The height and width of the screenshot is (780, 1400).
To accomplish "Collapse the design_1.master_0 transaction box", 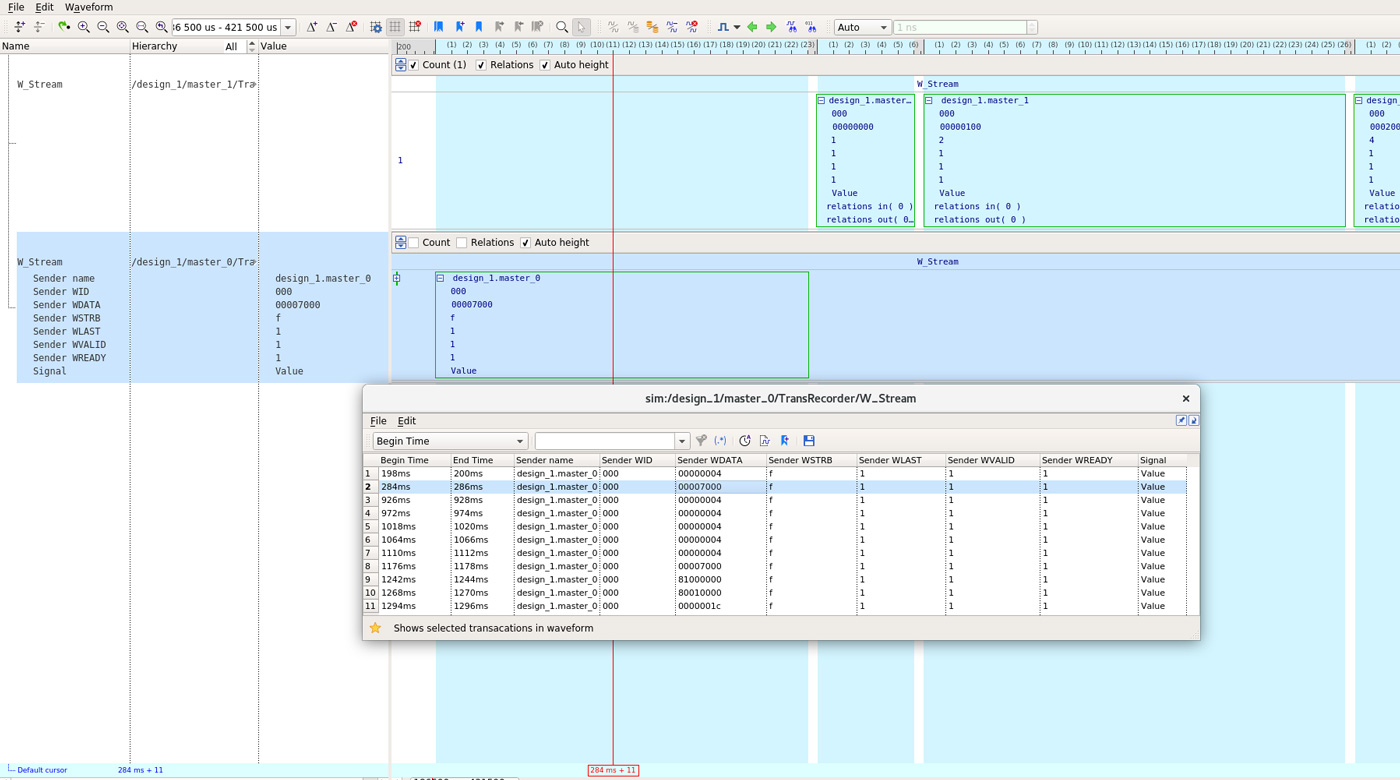I will click(x=440, y=278).
